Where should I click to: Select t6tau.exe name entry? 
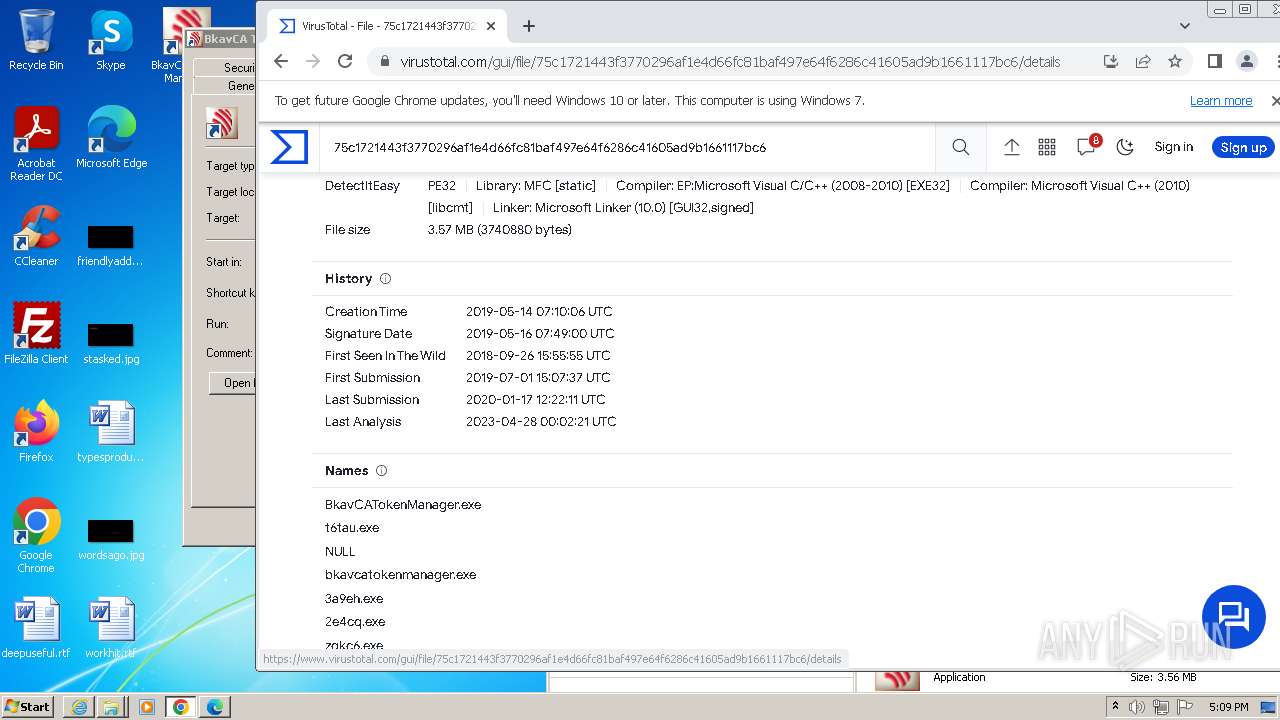pos(352,528)
